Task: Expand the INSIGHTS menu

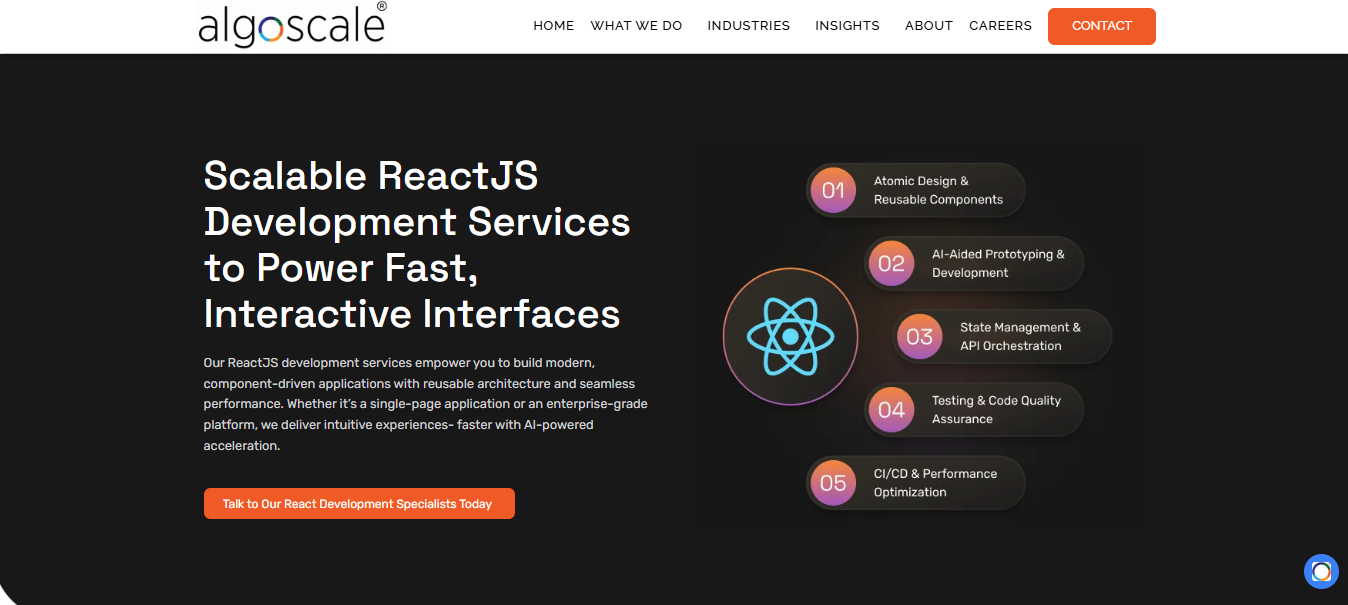Action: (x=847, y=26)
